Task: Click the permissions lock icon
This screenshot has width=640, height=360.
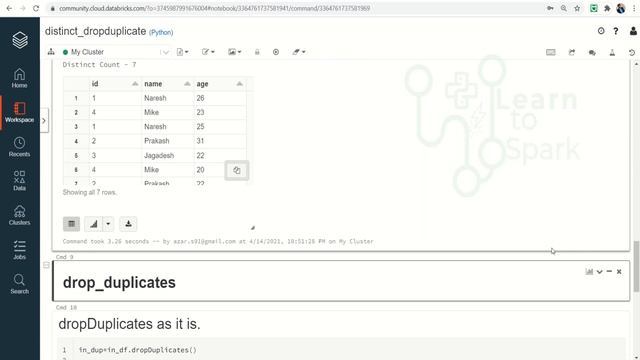Action: click(x=257, y=52)
